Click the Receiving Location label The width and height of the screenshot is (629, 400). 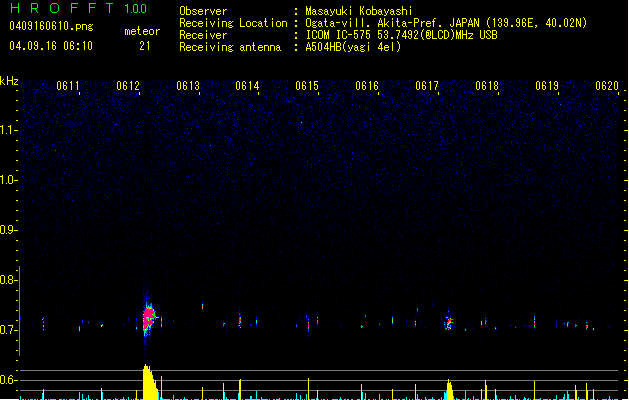pos(233,23)
